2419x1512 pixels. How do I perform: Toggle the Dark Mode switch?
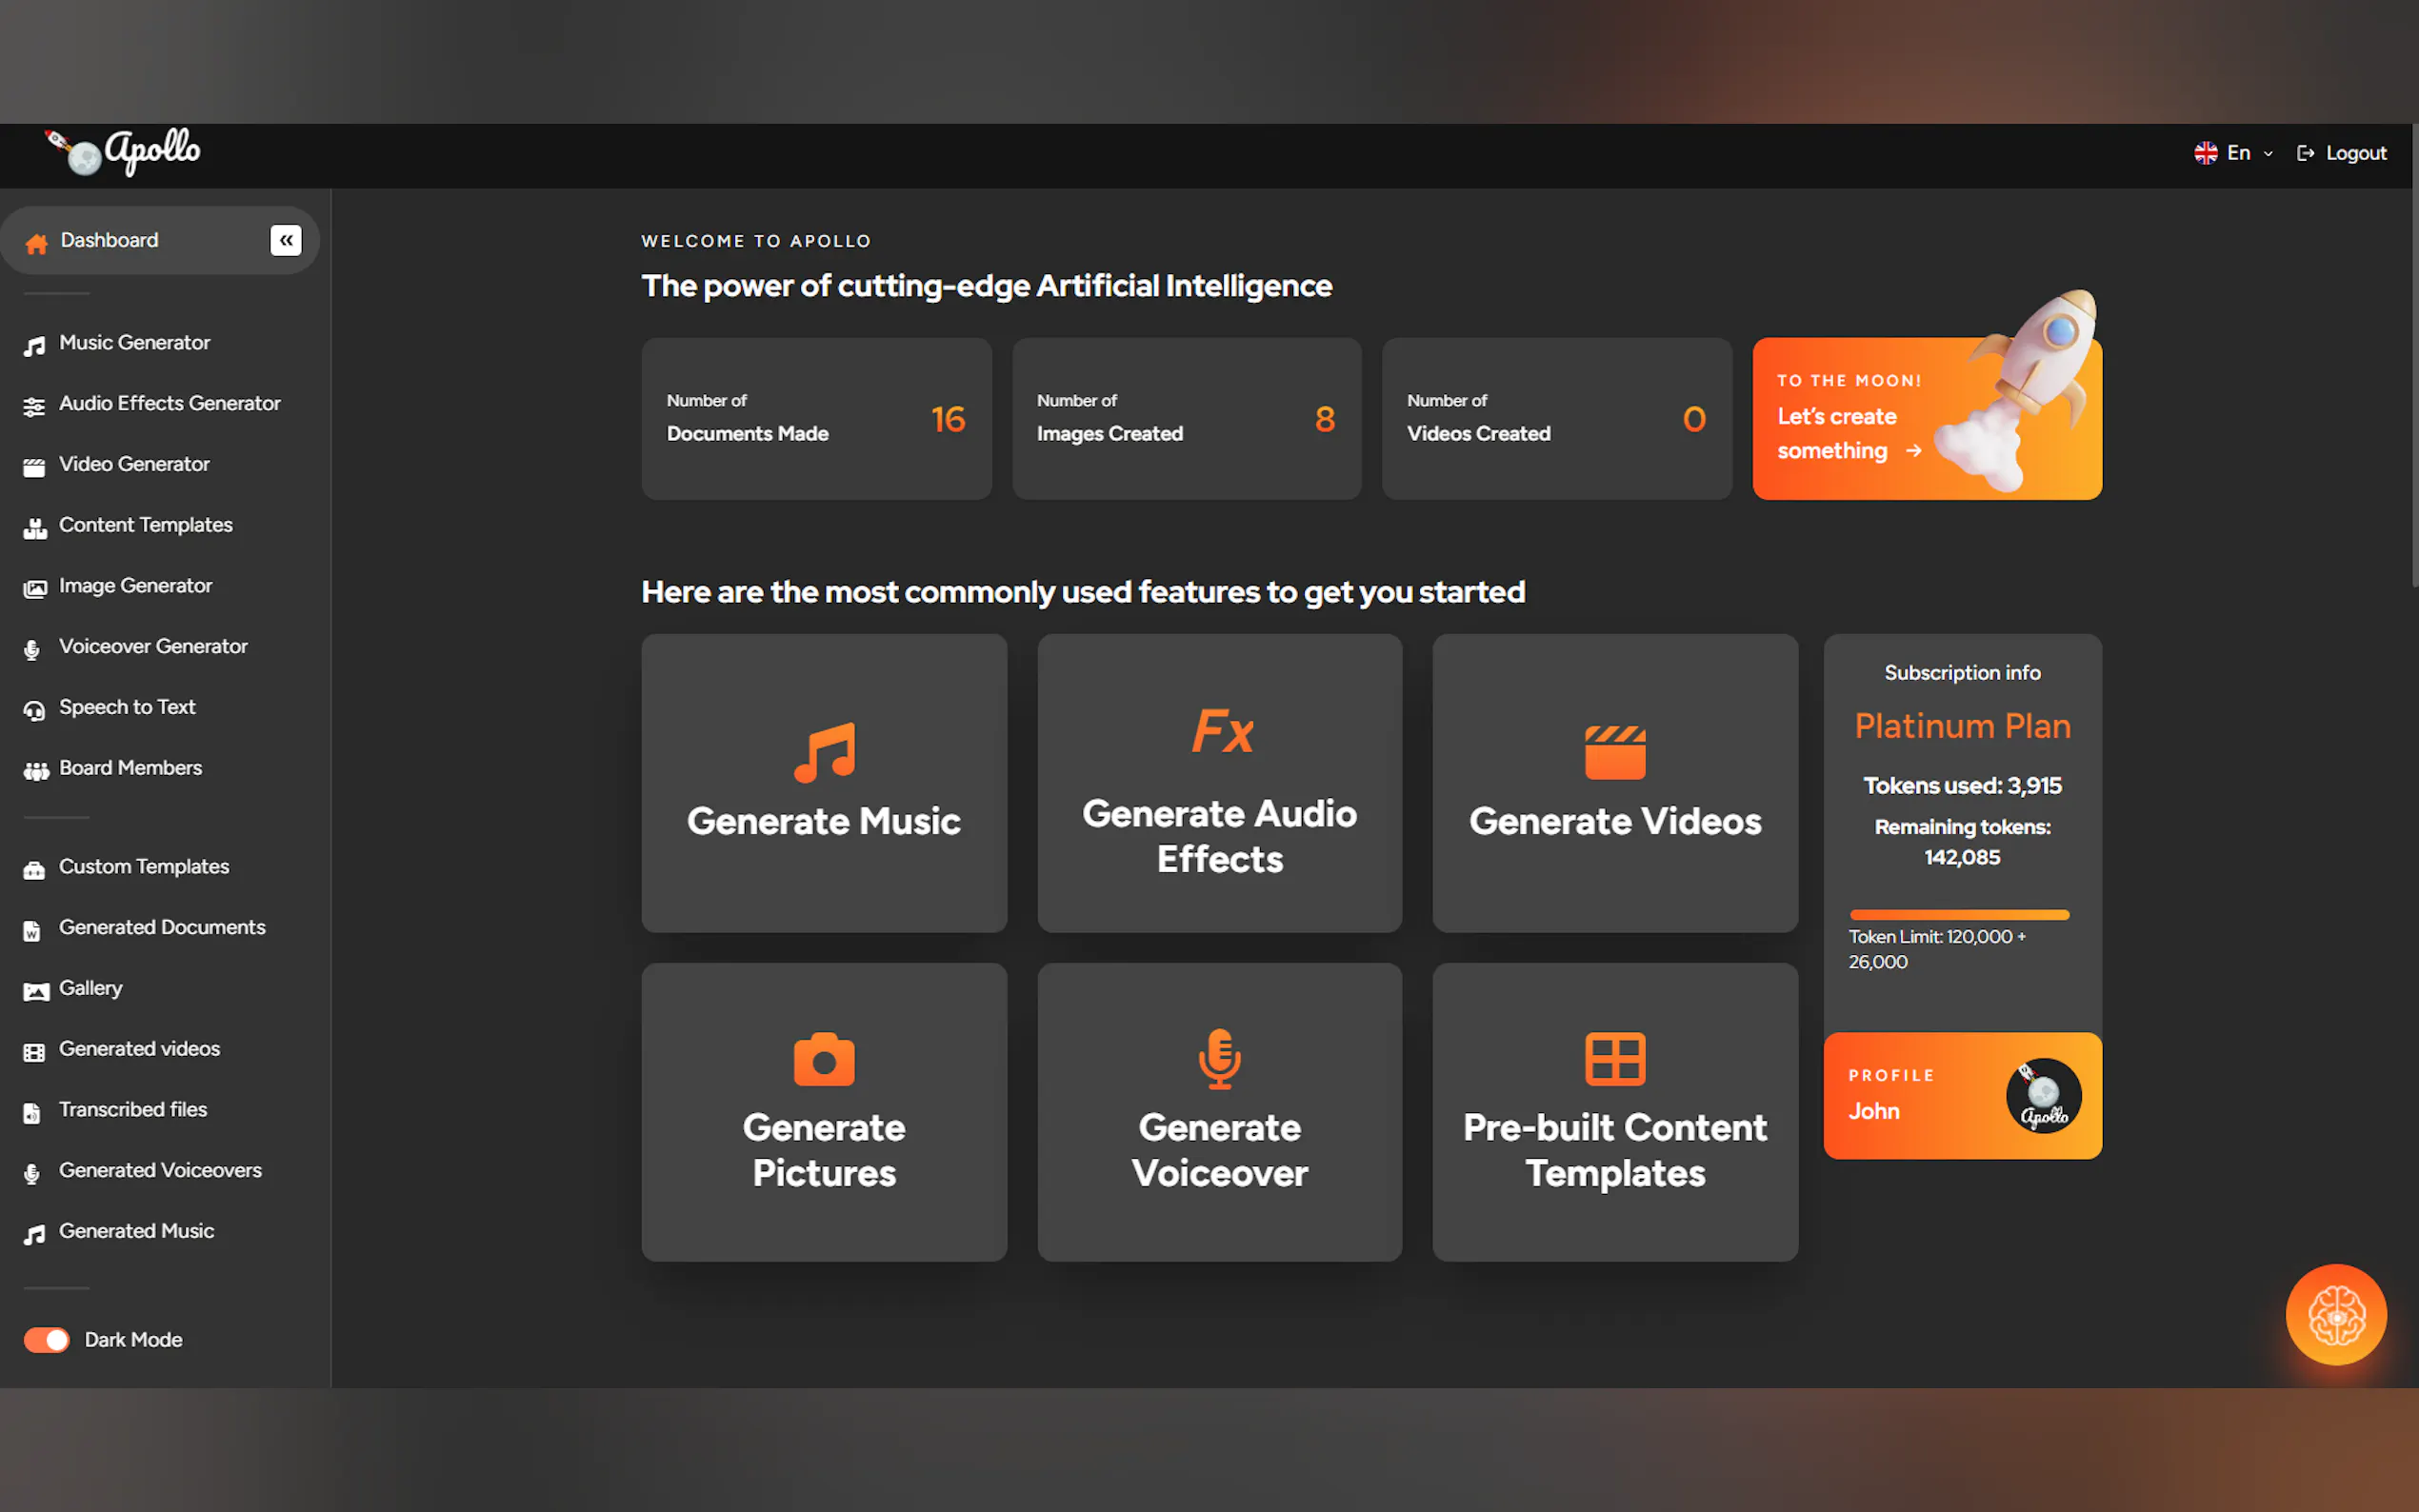pos(47,1339)
